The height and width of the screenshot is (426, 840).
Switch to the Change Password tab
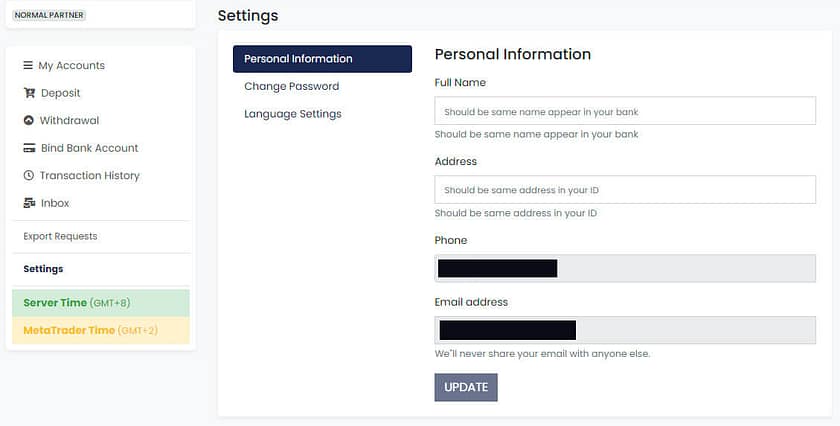(x=291, y=87)
